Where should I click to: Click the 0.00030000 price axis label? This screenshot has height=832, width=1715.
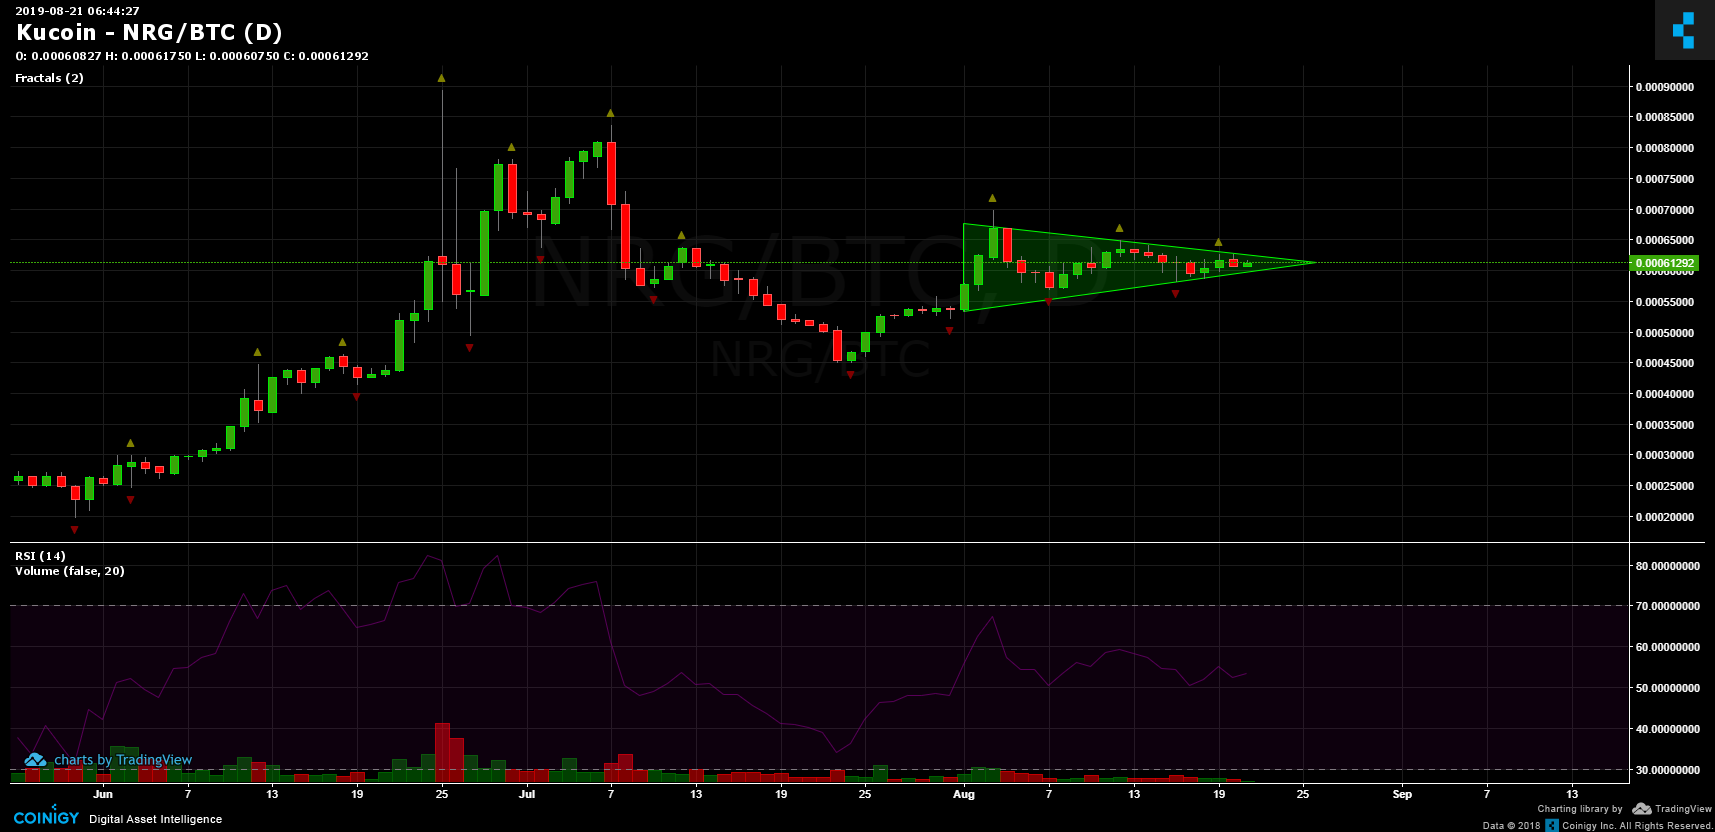pos(1665,455)
